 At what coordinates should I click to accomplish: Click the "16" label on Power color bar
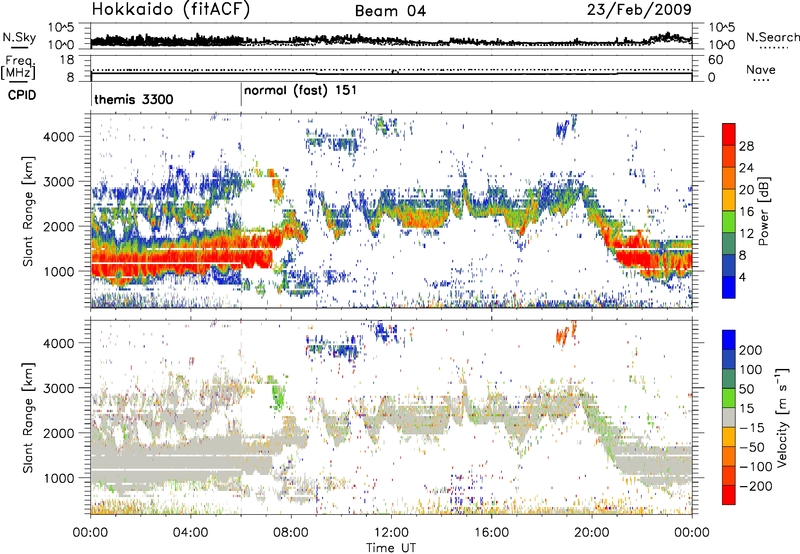[746, 212]
